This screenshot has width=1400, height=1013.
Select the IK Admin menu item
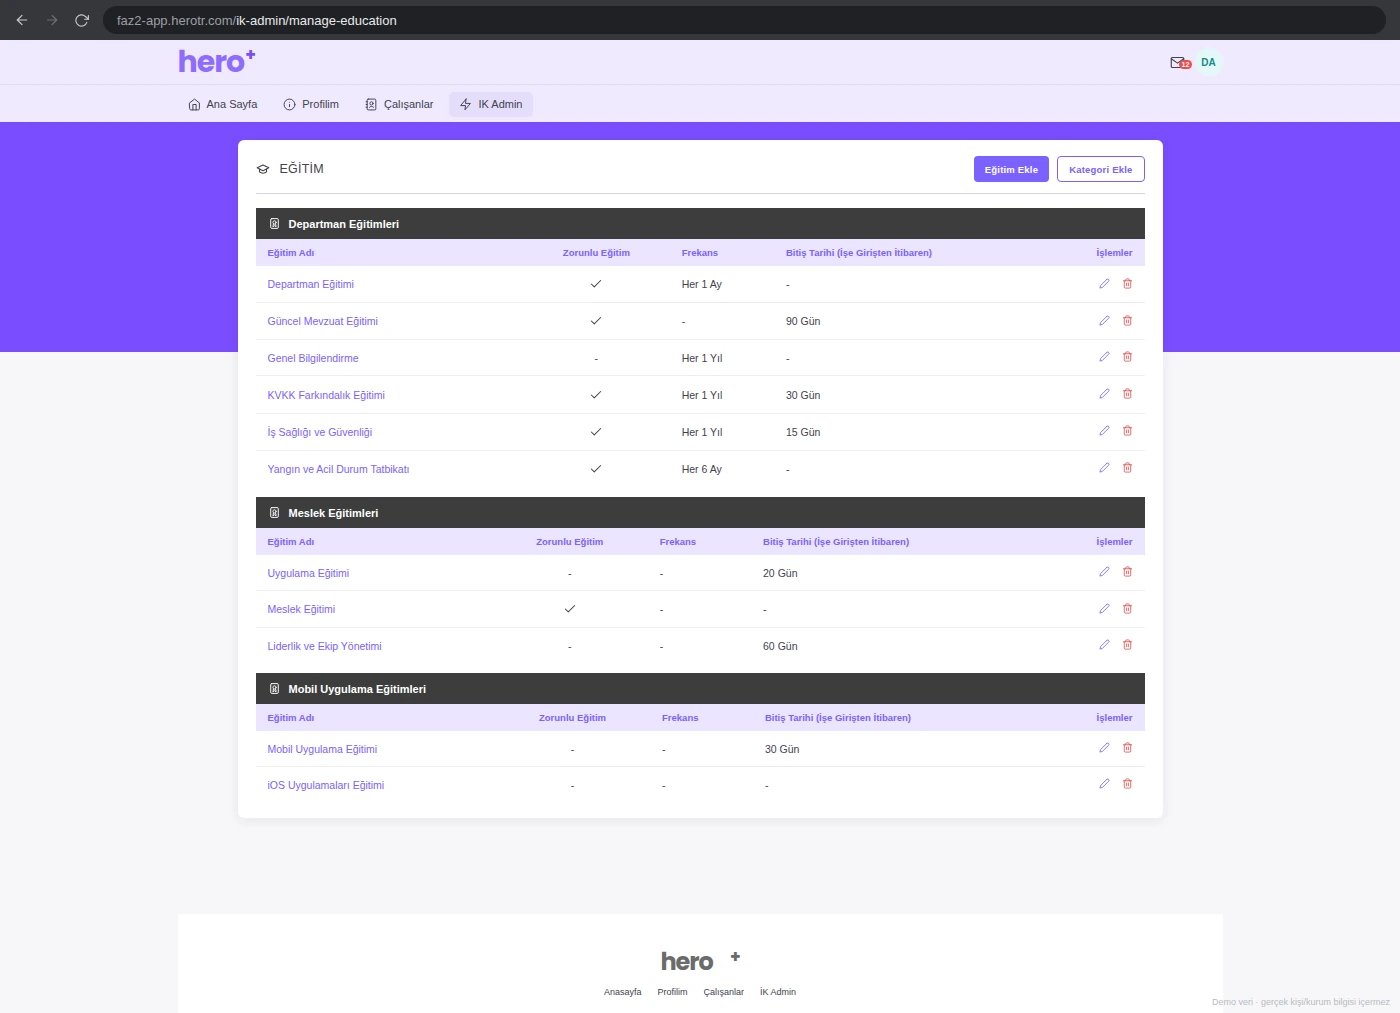(x=491, y=104)
